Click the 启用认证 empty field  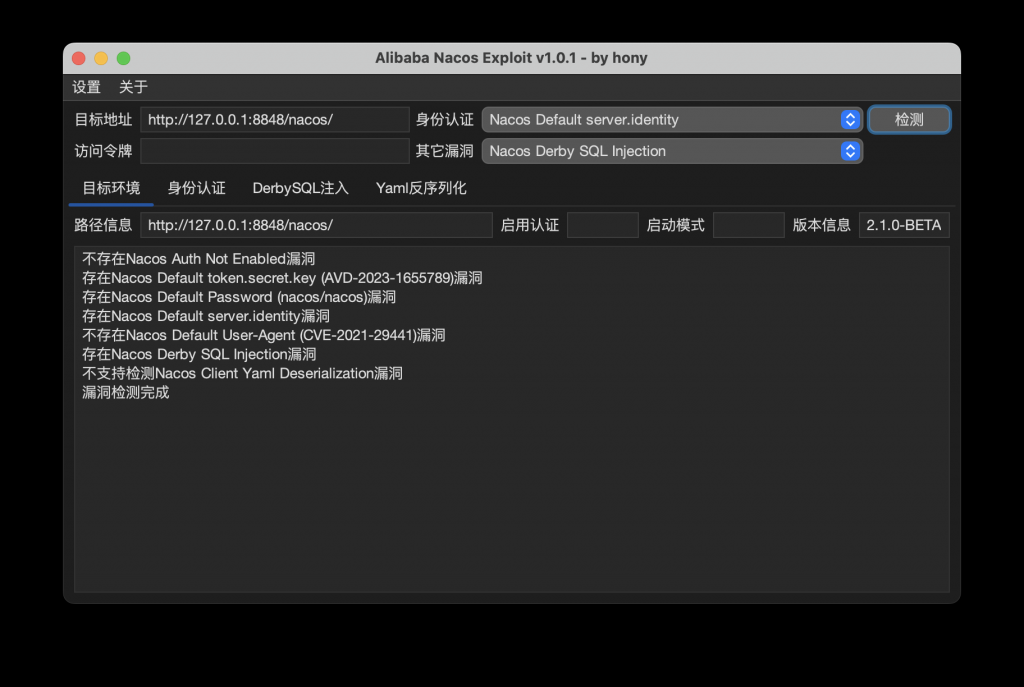[603, 225]
